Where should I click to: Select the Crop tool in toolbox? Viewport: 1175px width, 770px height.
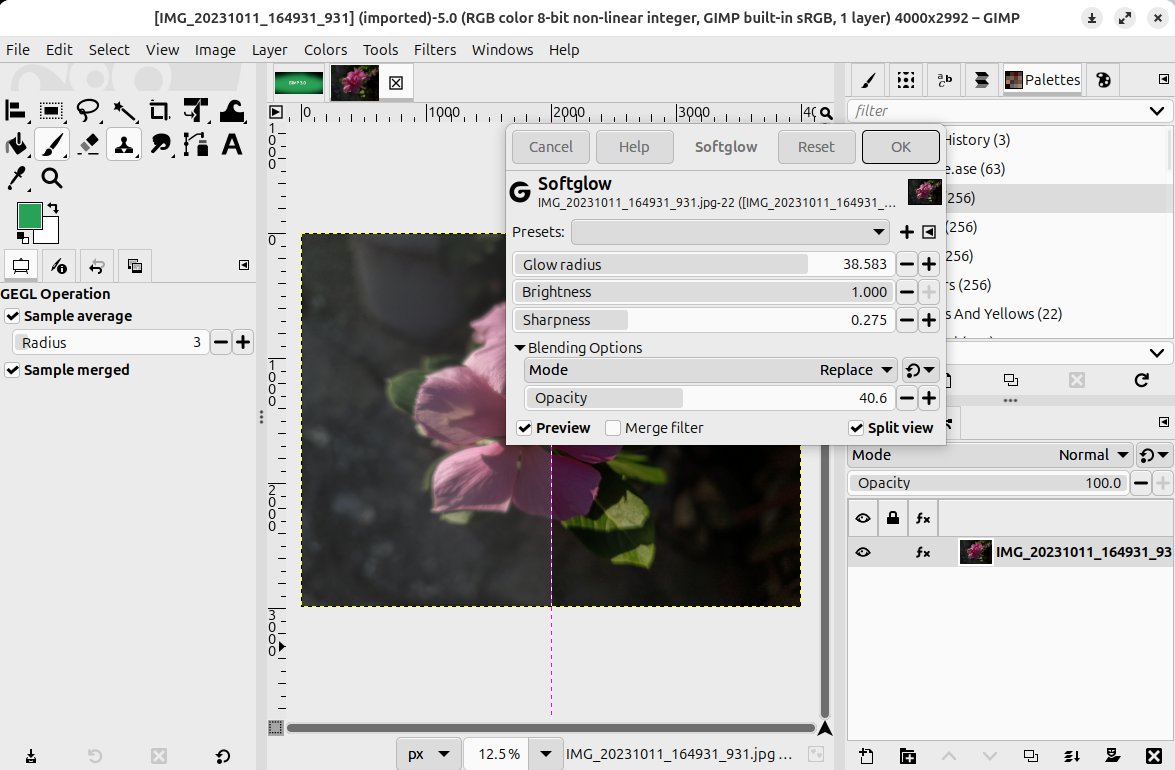pos(159,111)
